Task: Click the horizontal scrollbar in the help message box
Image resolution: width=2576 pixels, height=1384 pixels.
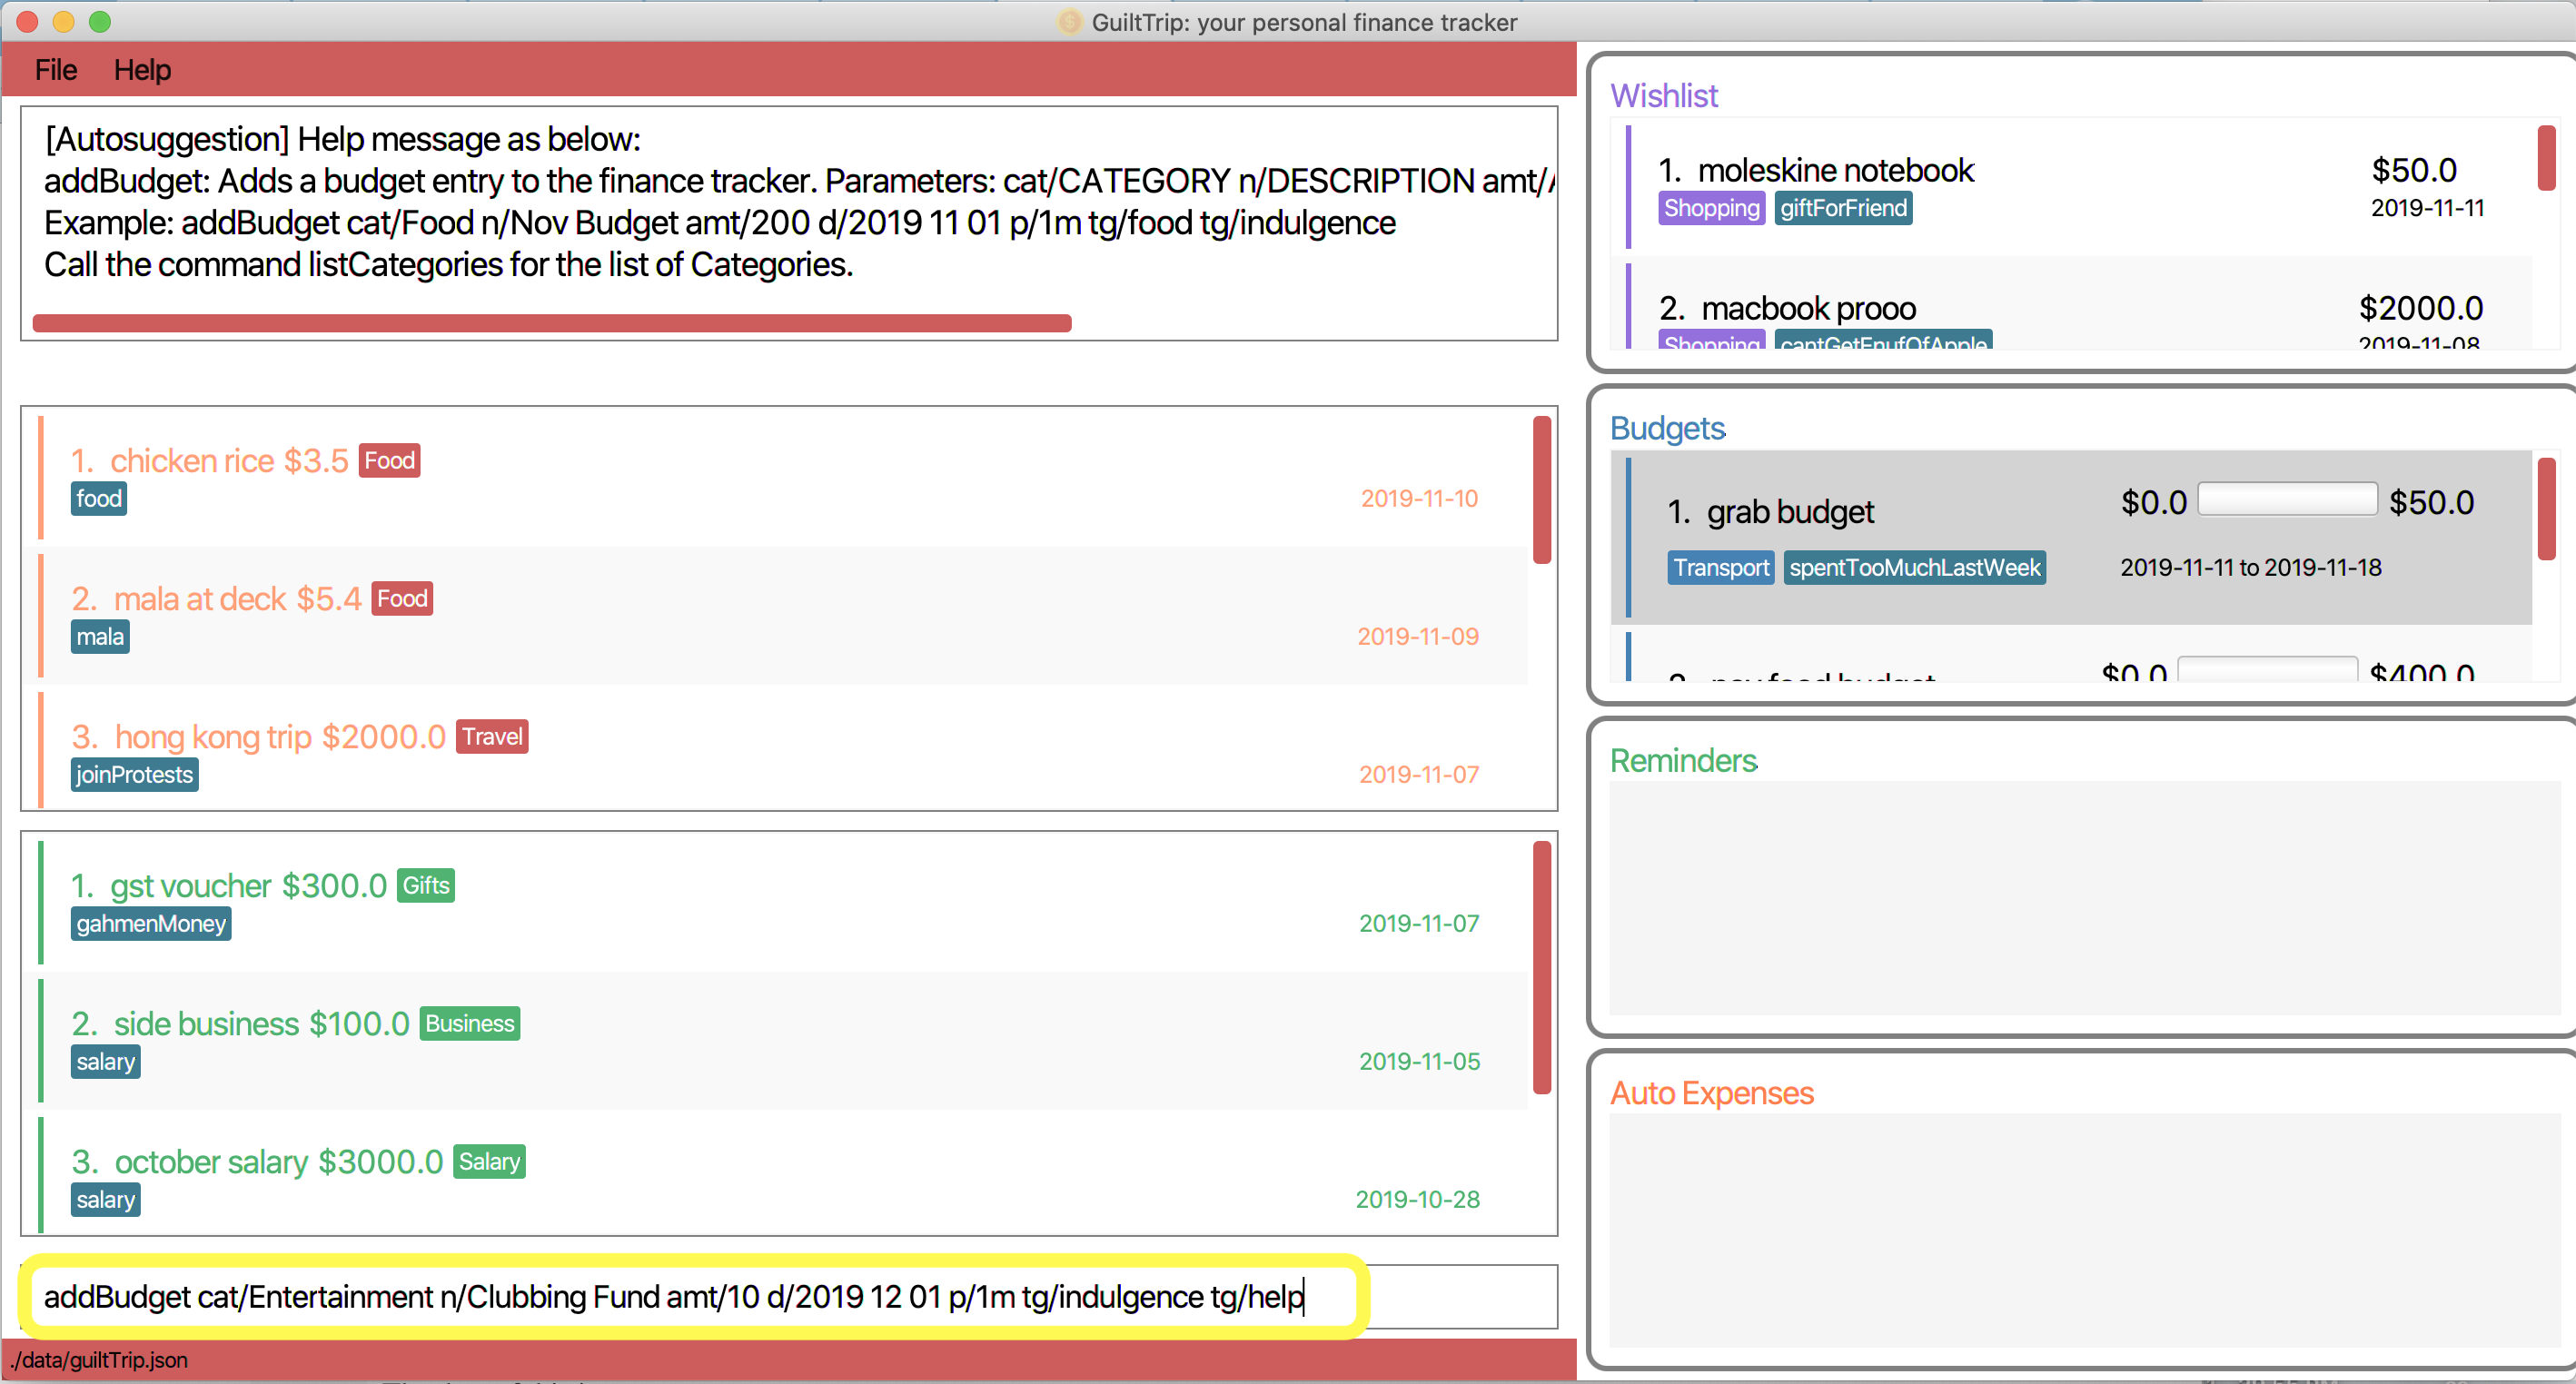Action: click(x=552, y=323)
